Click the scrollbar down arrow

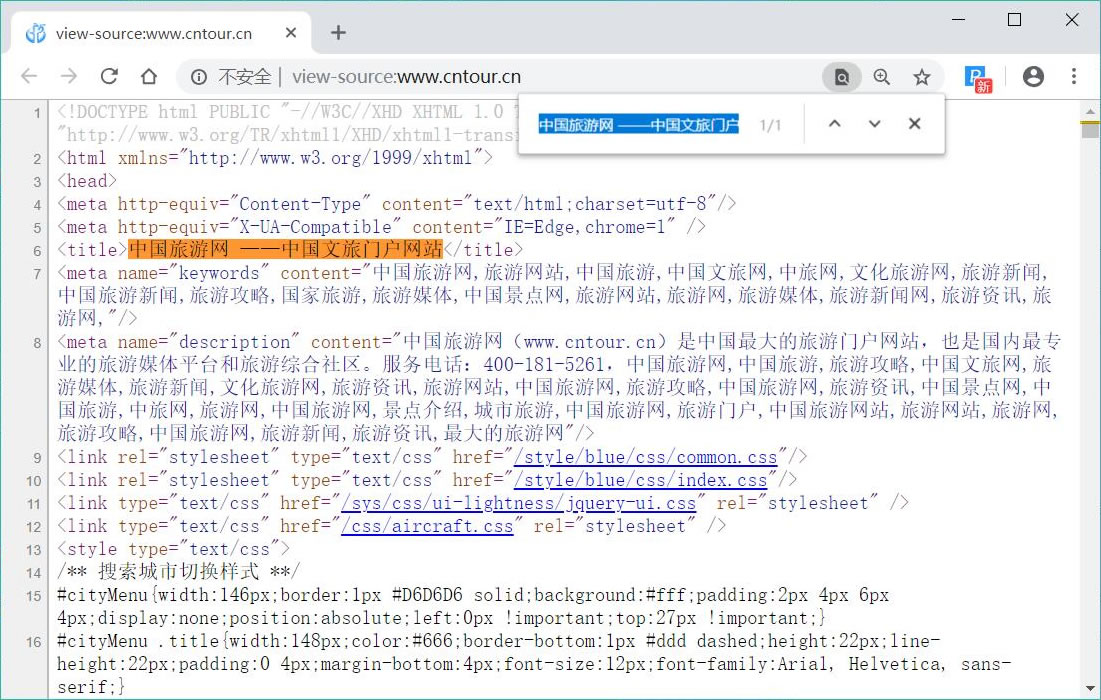click(1090, 689)
